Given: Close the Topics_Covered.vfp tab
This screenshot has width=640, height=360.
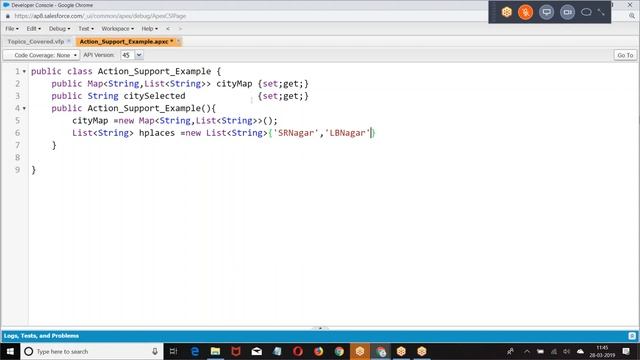Looking at the screenshot, I should (x=69, y=41).
